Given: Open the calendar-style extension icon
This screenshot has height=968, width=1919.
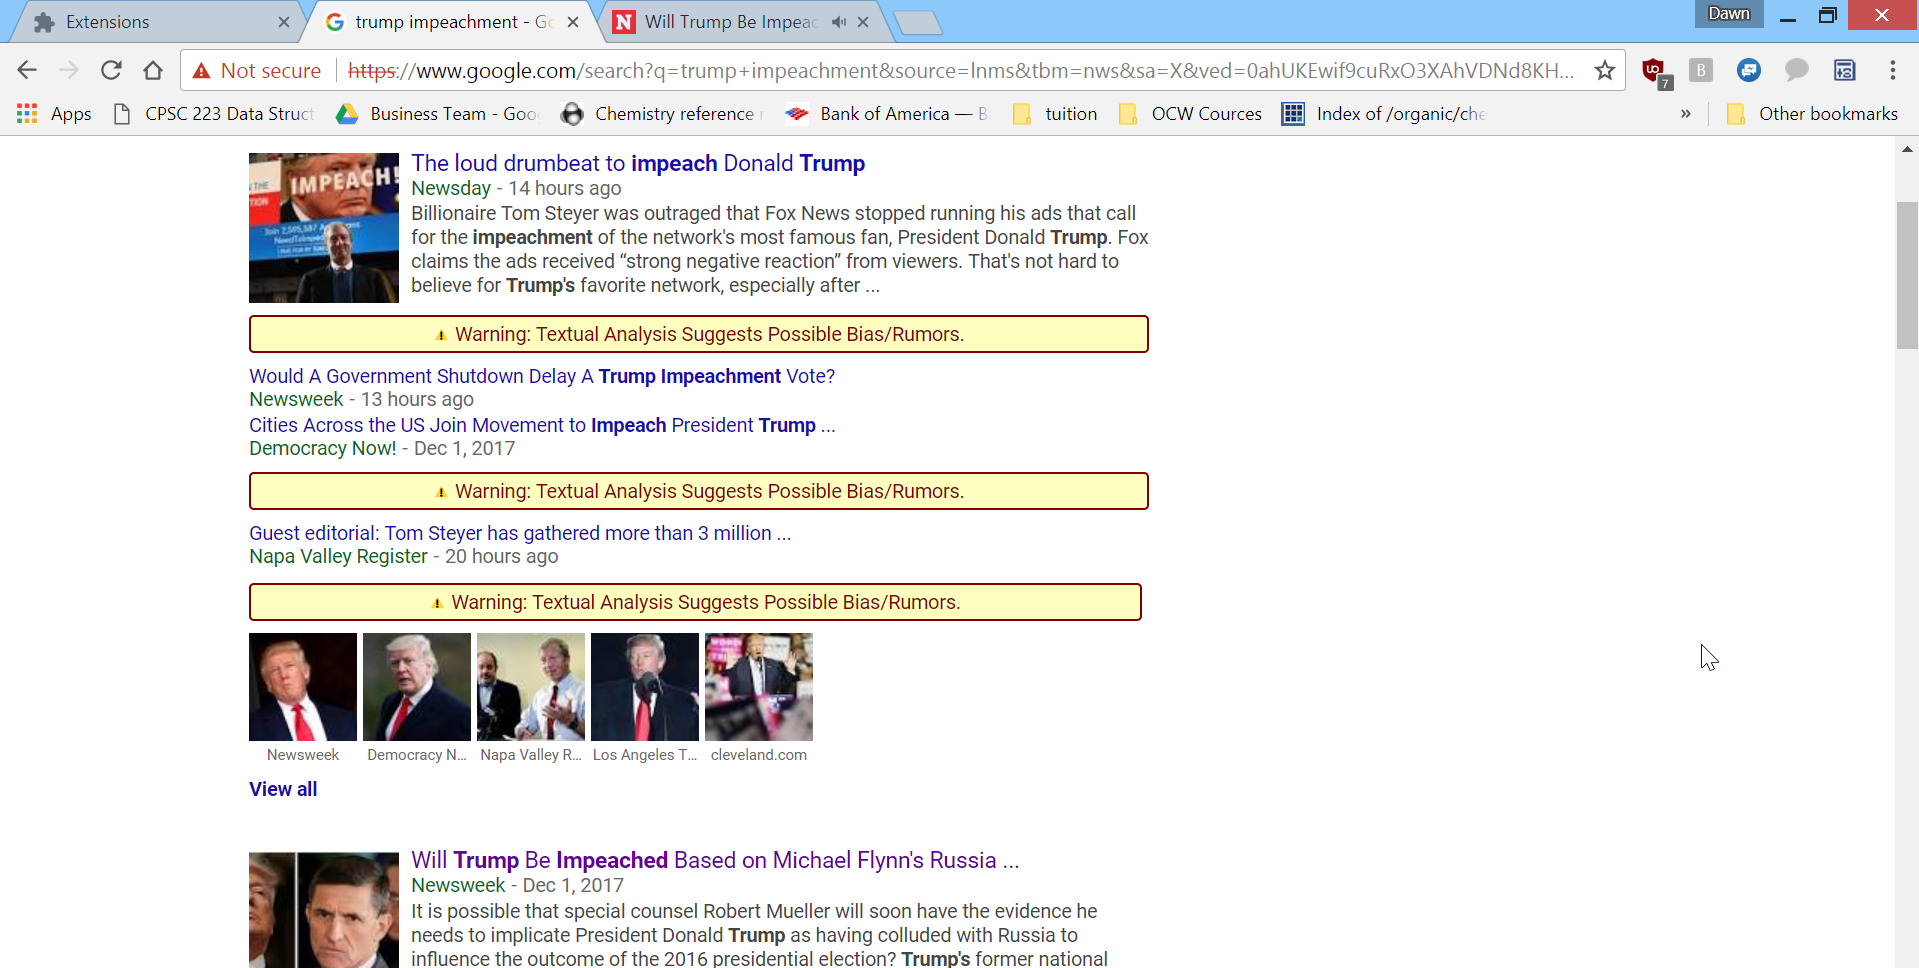Looking at the screenshot, I should pyautogui.click(x=1845, y=70).
